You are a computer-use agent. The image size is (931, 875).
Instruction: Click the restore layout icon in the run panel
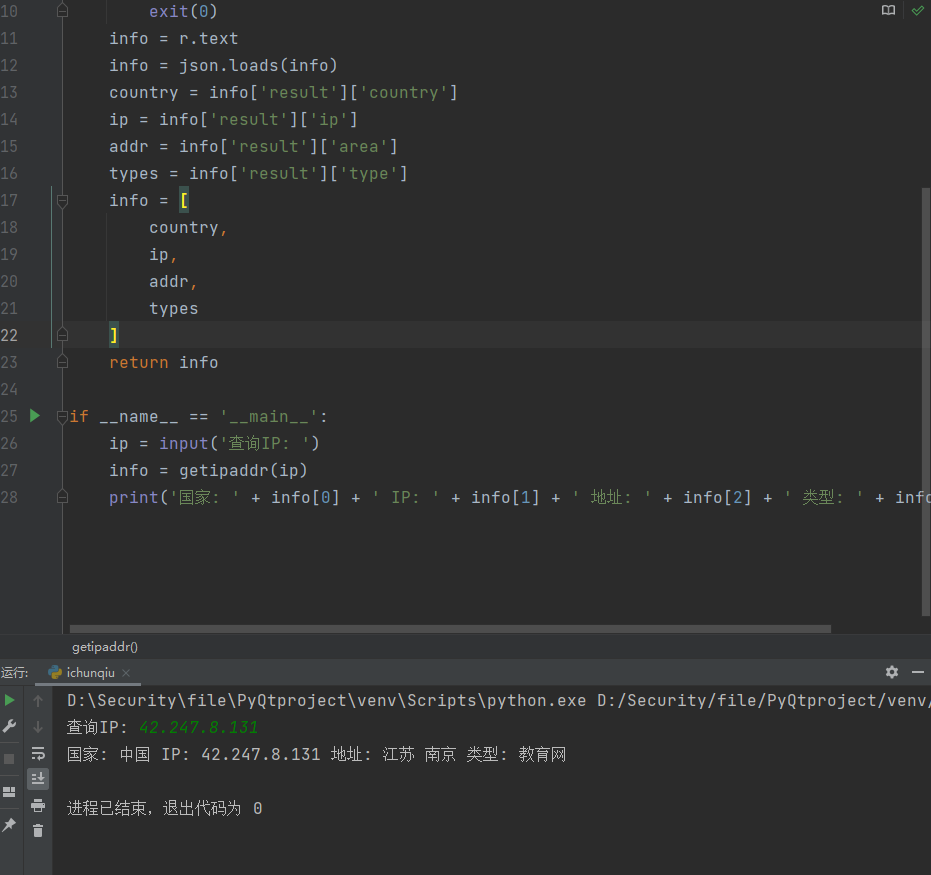click(x=9, y=792)
